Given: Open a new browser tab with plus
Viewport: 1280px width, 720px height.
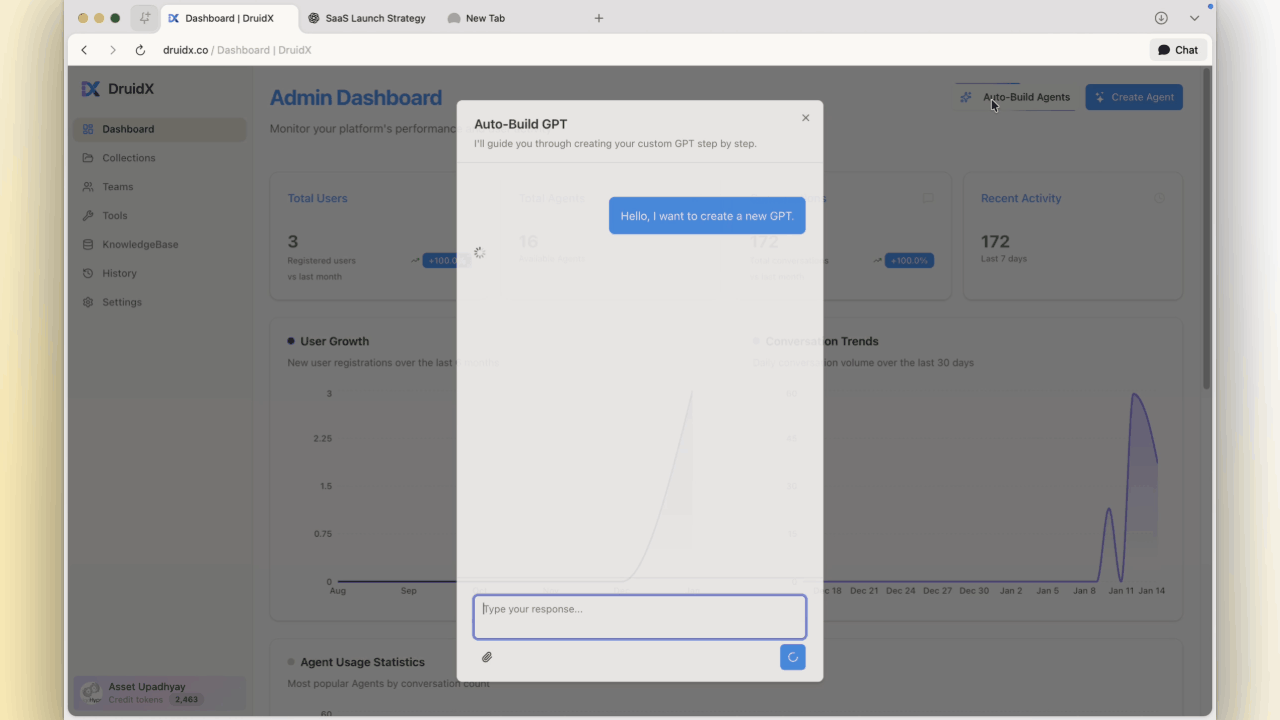Looking at the screenshot, I should [599, 18].
